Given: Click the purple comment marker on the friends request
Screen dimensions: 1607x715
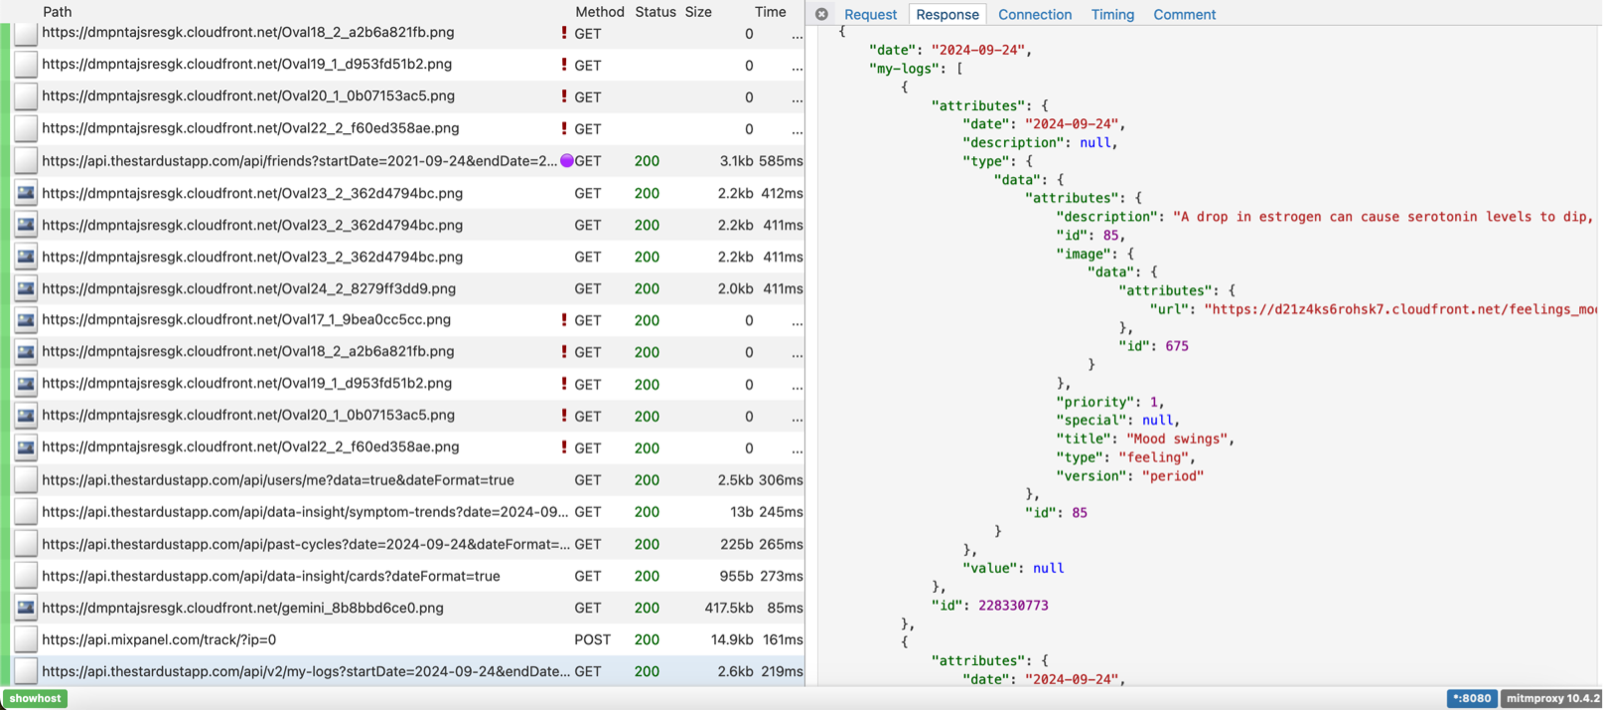Looking at the screenshot, I should click(567, 161).
